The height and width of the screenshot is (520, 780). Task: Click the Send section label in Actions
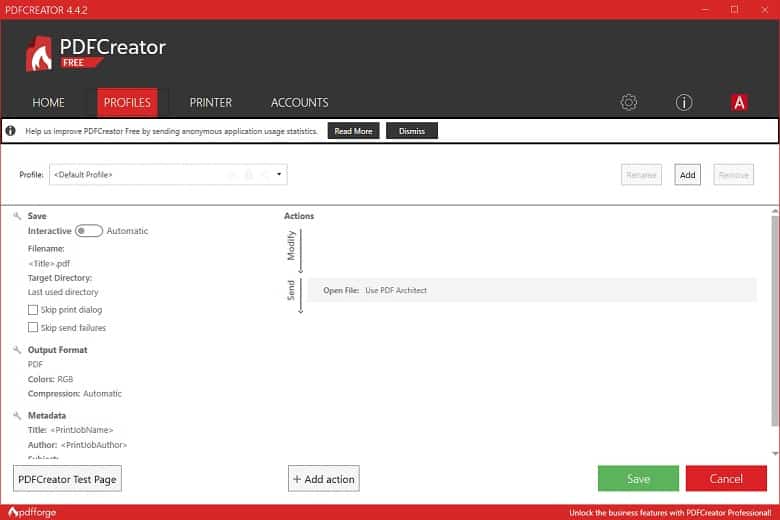291,291
